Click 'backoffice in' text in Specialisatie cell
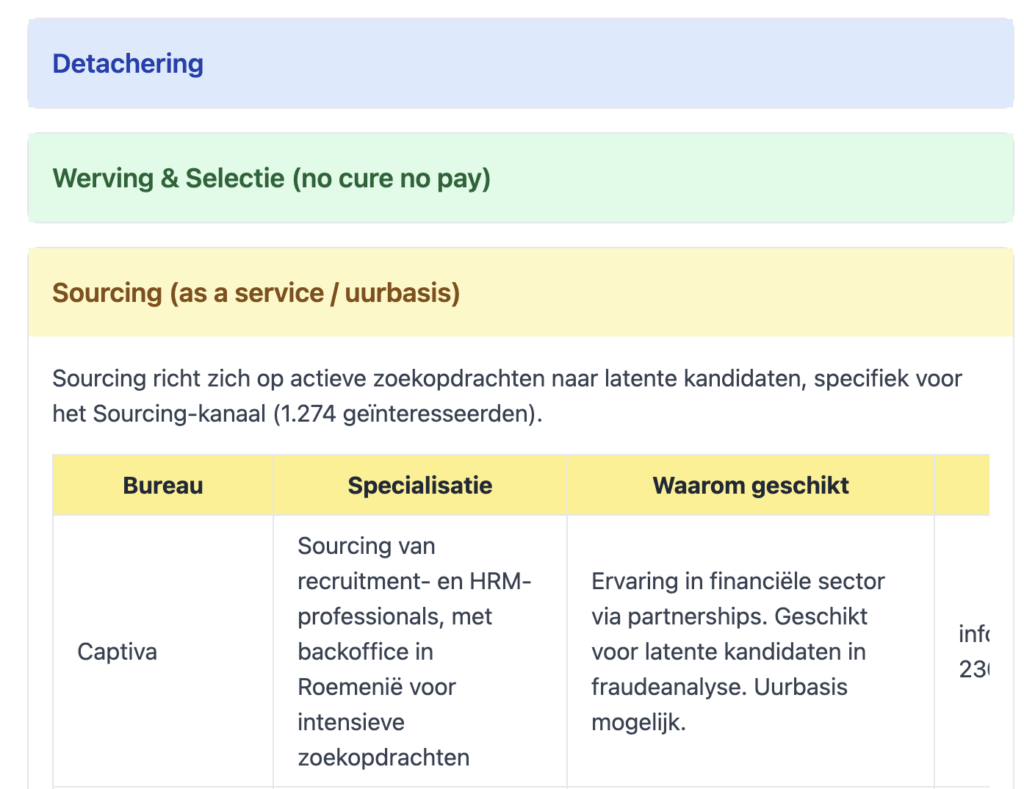 (x=365, y=652)
